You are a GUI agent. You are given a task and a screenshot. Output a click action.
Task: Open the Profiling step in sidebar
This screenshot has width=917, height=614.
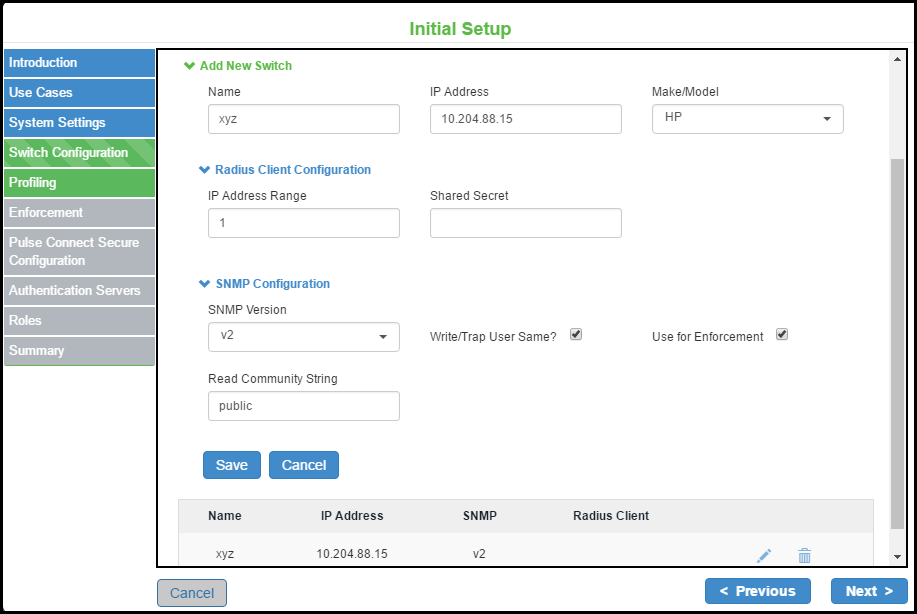(x=79, y=183)
